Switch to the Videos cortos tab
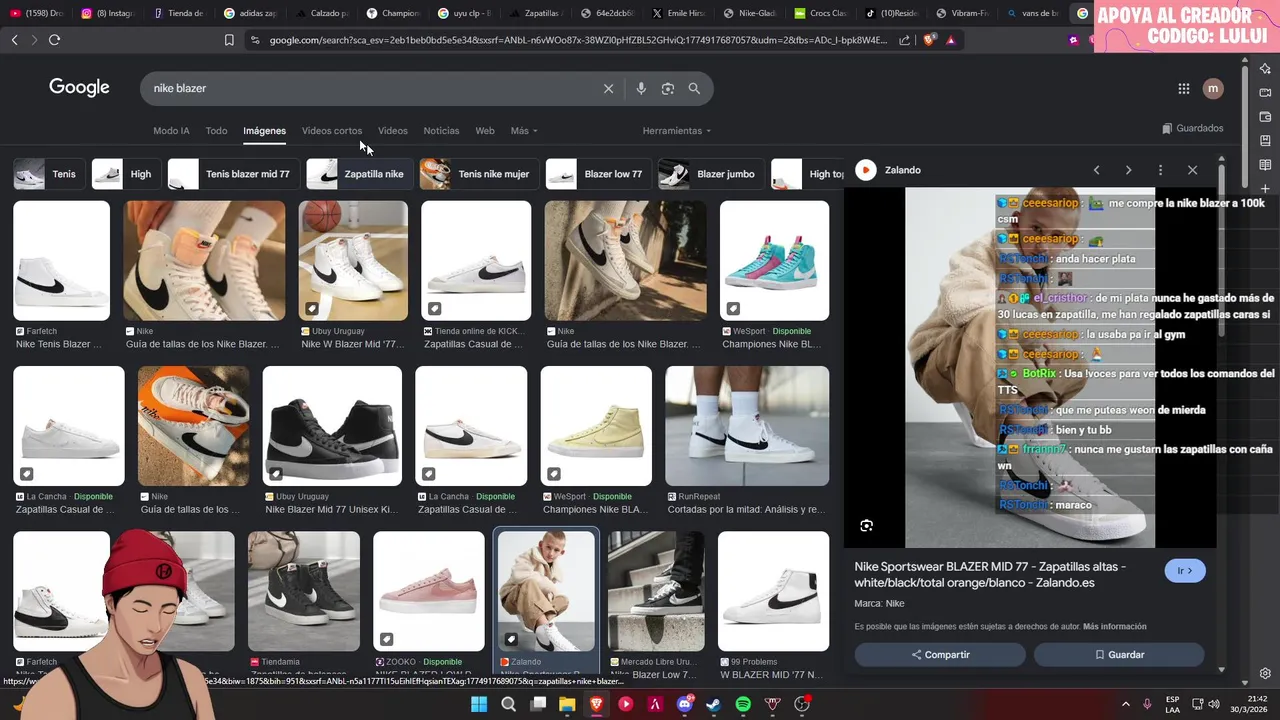Viewport: 1280px width, 720px height. click(332, 131)
